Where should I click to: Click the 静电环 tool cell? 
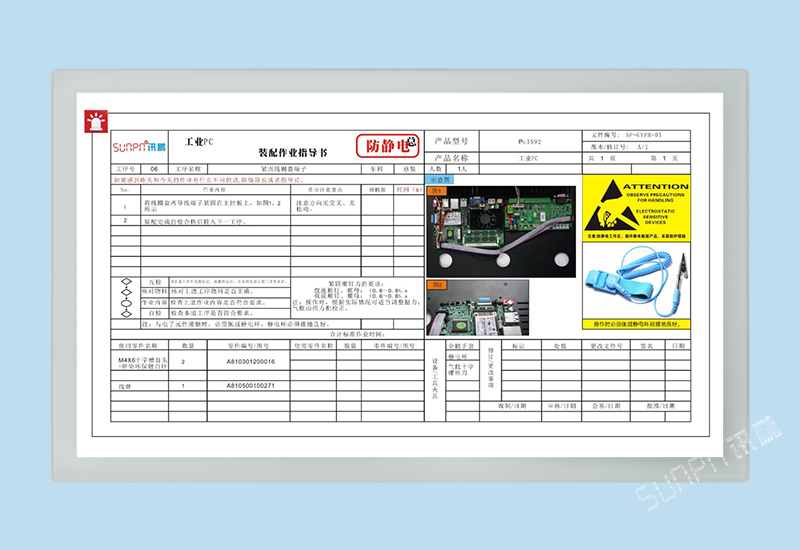tap(462, 356)
